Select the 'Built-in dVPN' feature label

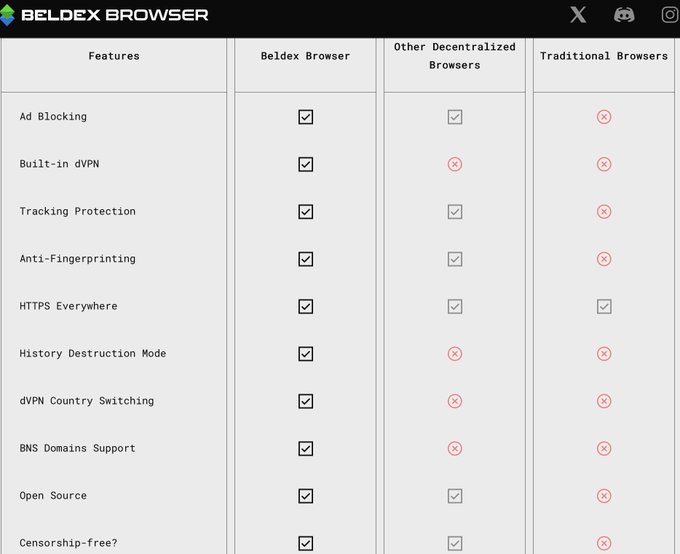pyautogui.click(x=59, y=164)
